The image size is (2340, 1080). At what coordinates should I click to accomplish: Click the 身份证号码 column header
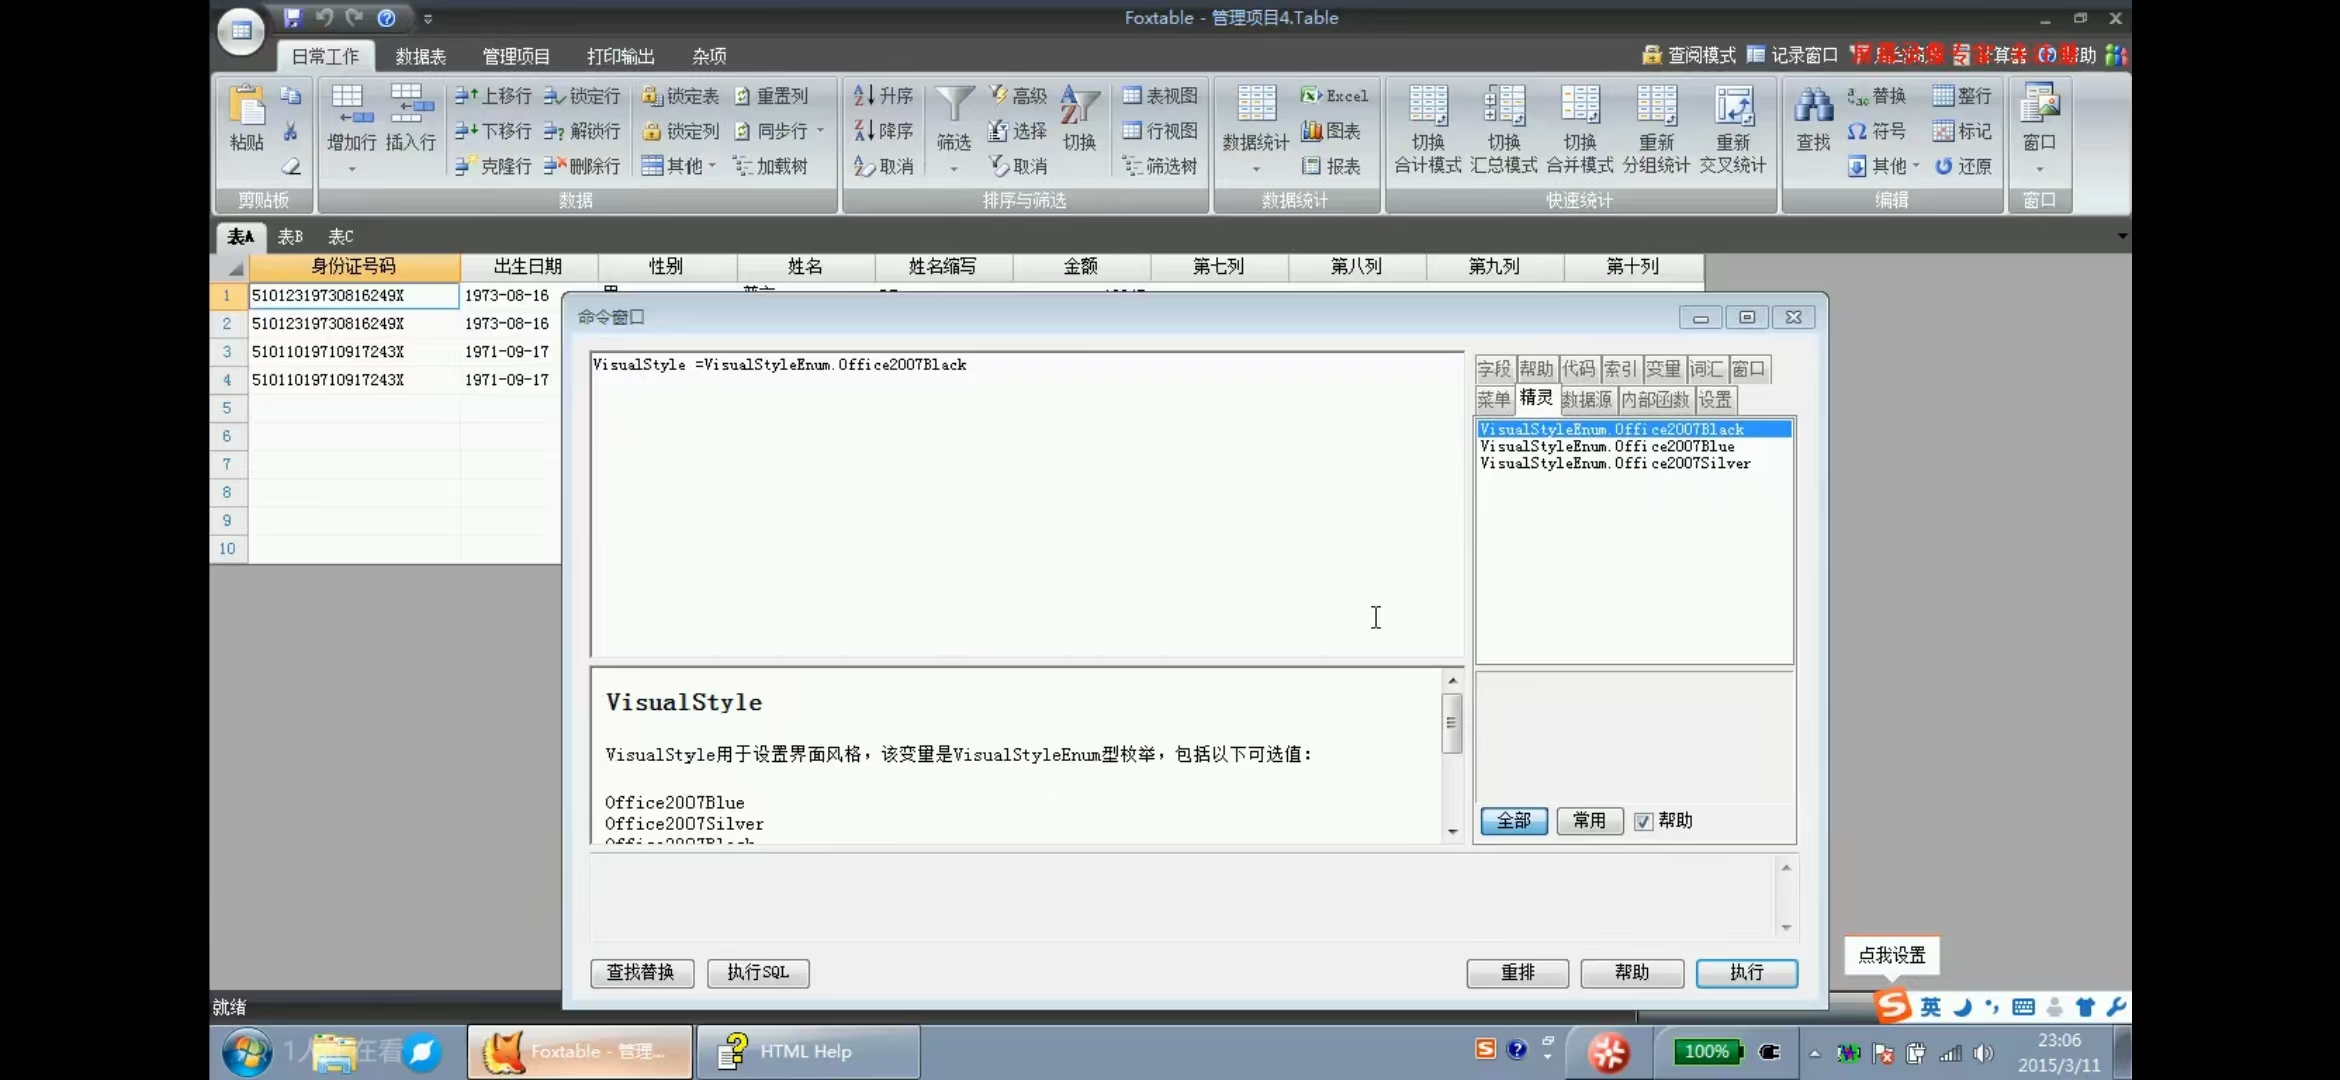tap(354, 267)
